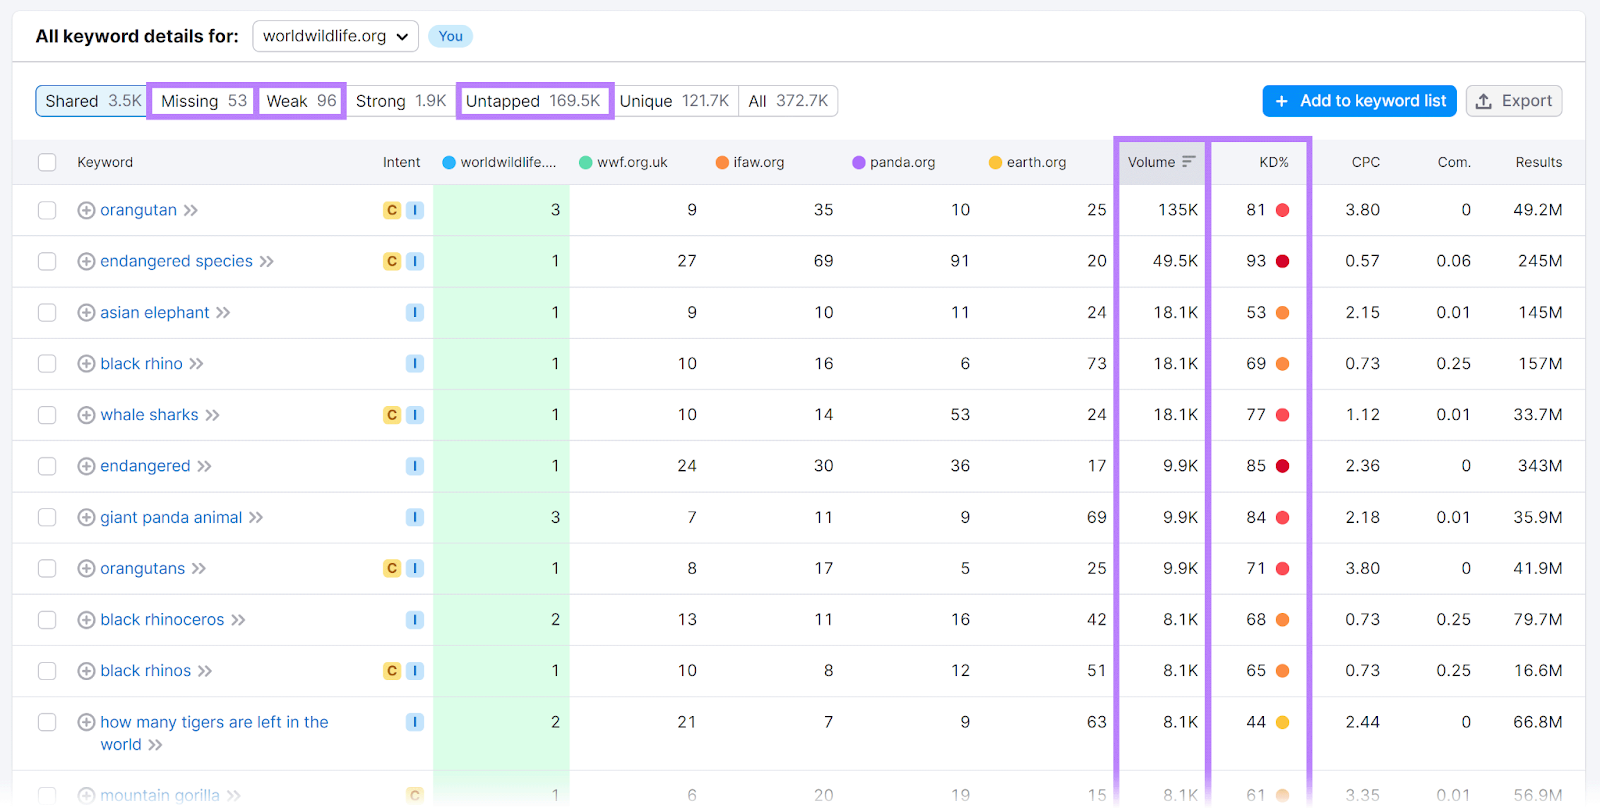
Task: Expand the black rhinos keyword chevrons
Action: [x=205, y=671]
